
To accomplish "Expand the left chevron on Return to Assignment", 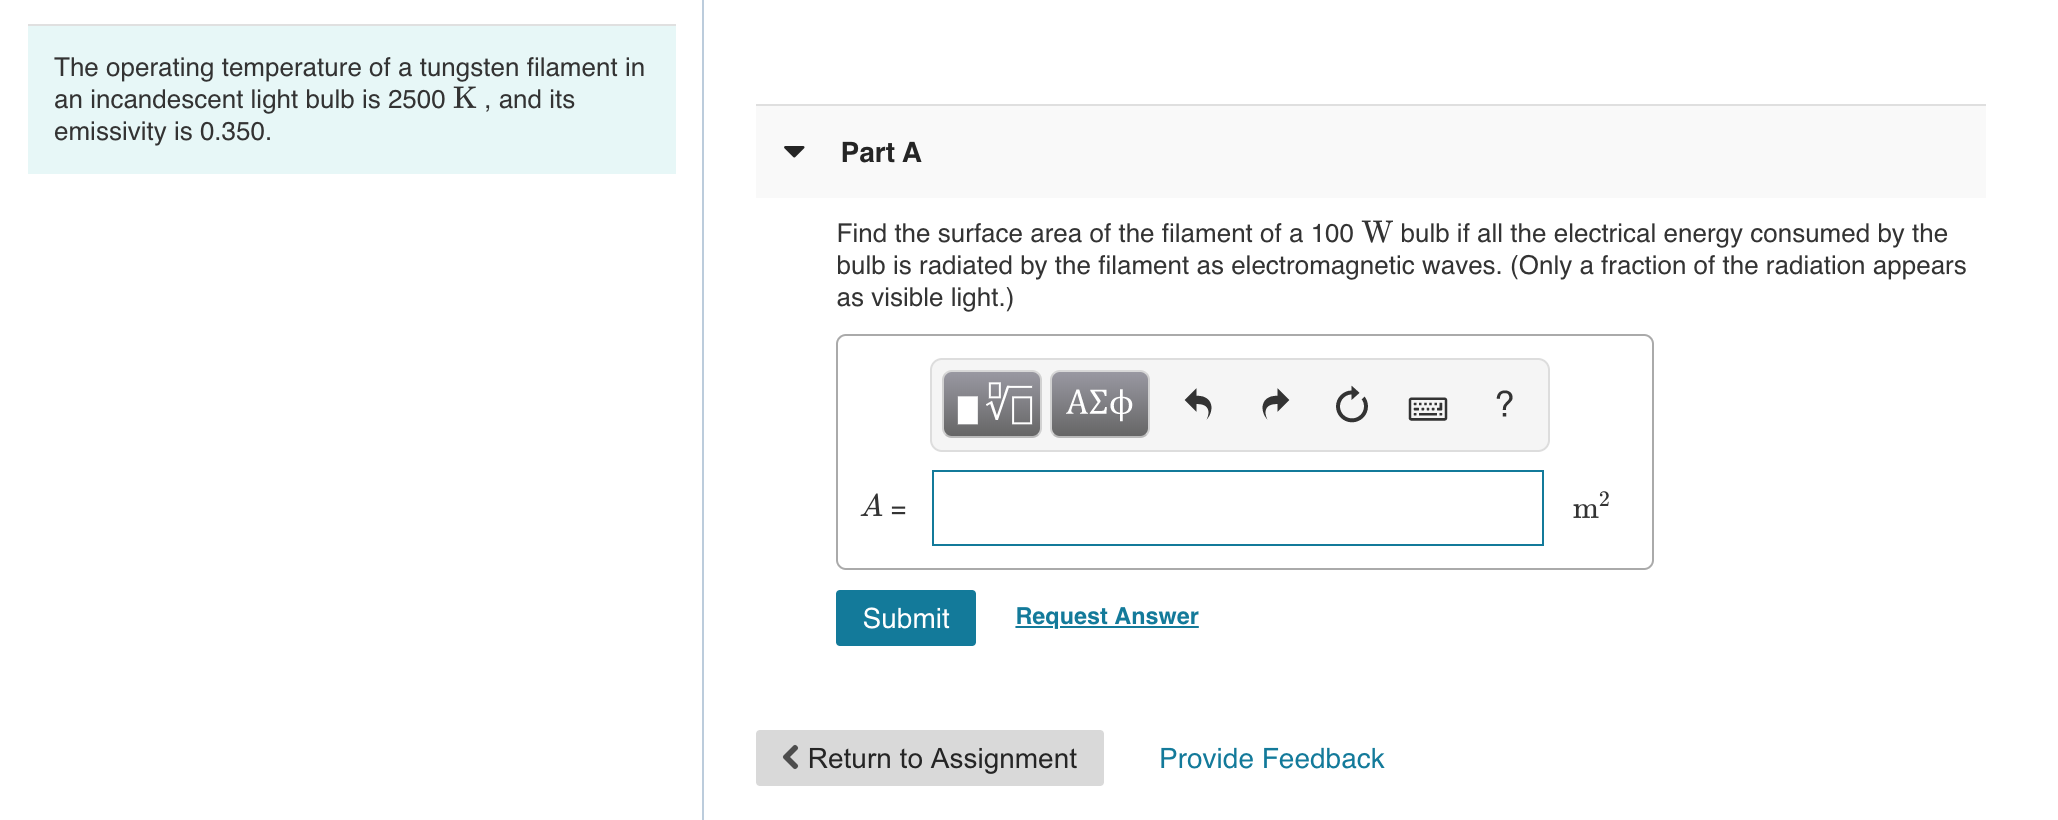I will click(789, 758).
